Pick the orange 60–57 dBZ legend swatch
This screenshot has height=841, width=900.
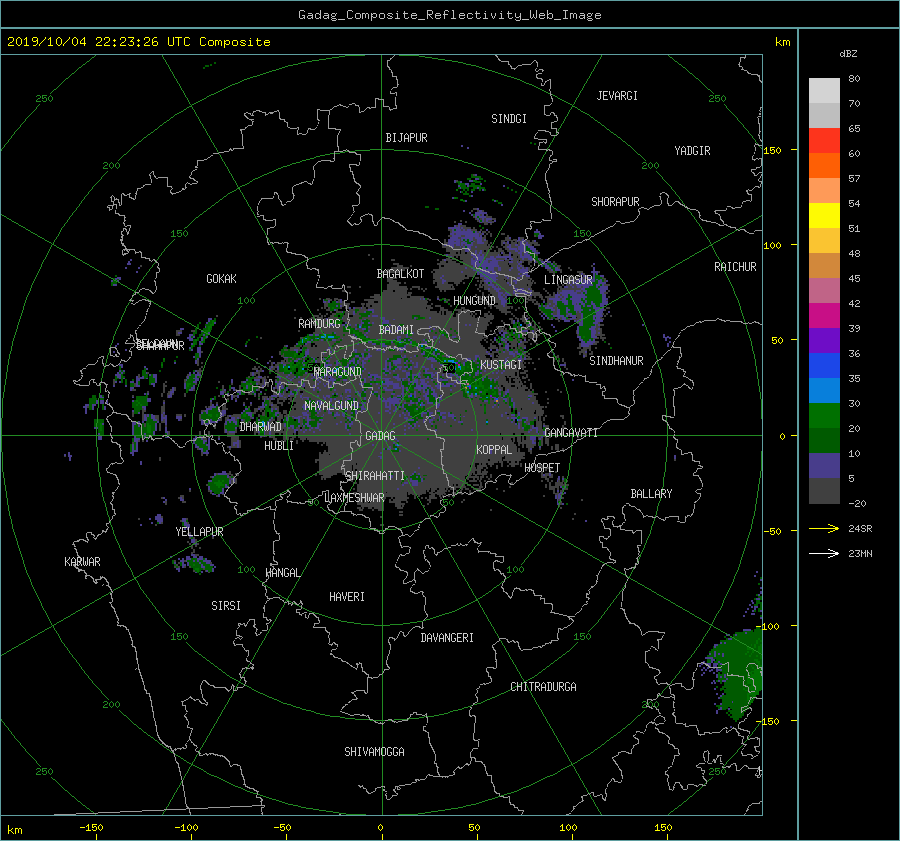pos(824,165)
